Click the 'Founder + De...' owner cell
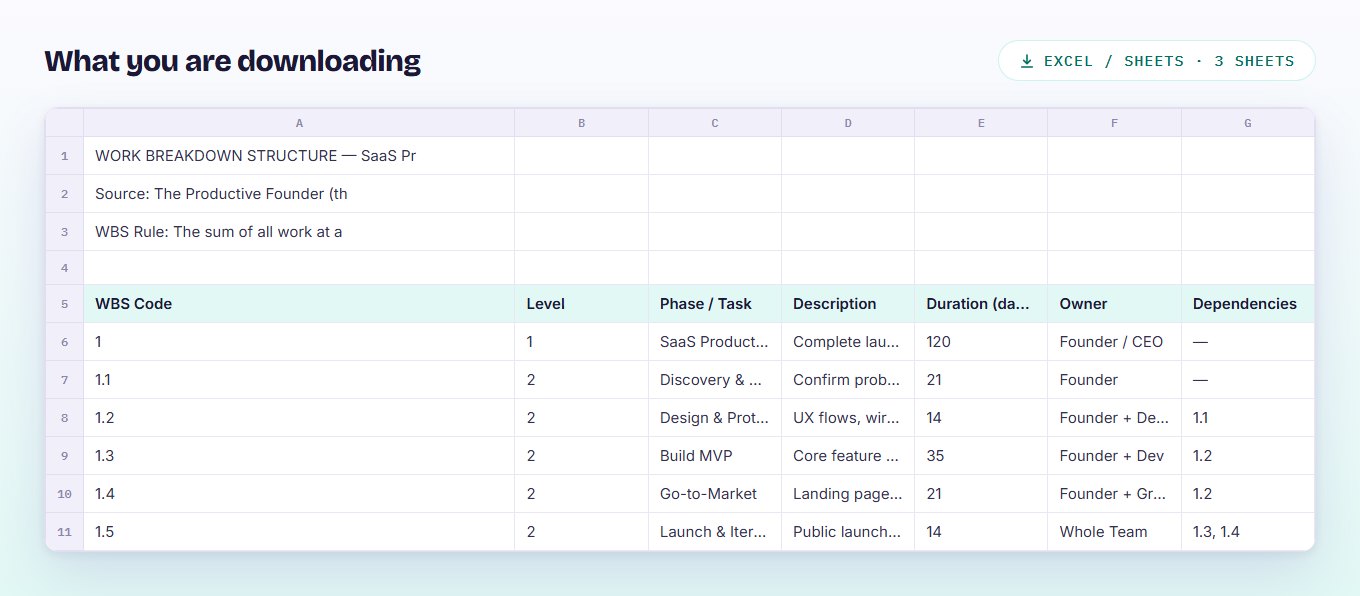Screen dimensions: 1360x596 (x=1114, y=418)
